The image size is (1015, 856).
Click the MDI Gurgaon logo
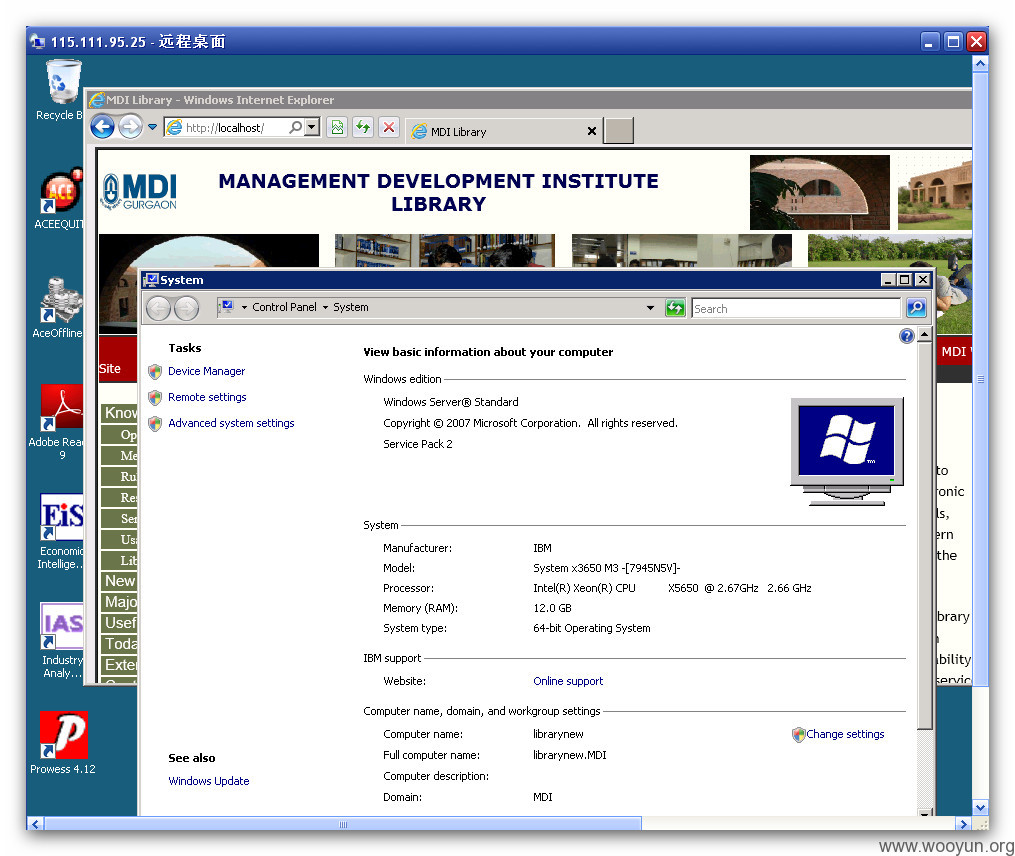coord(139,191)
